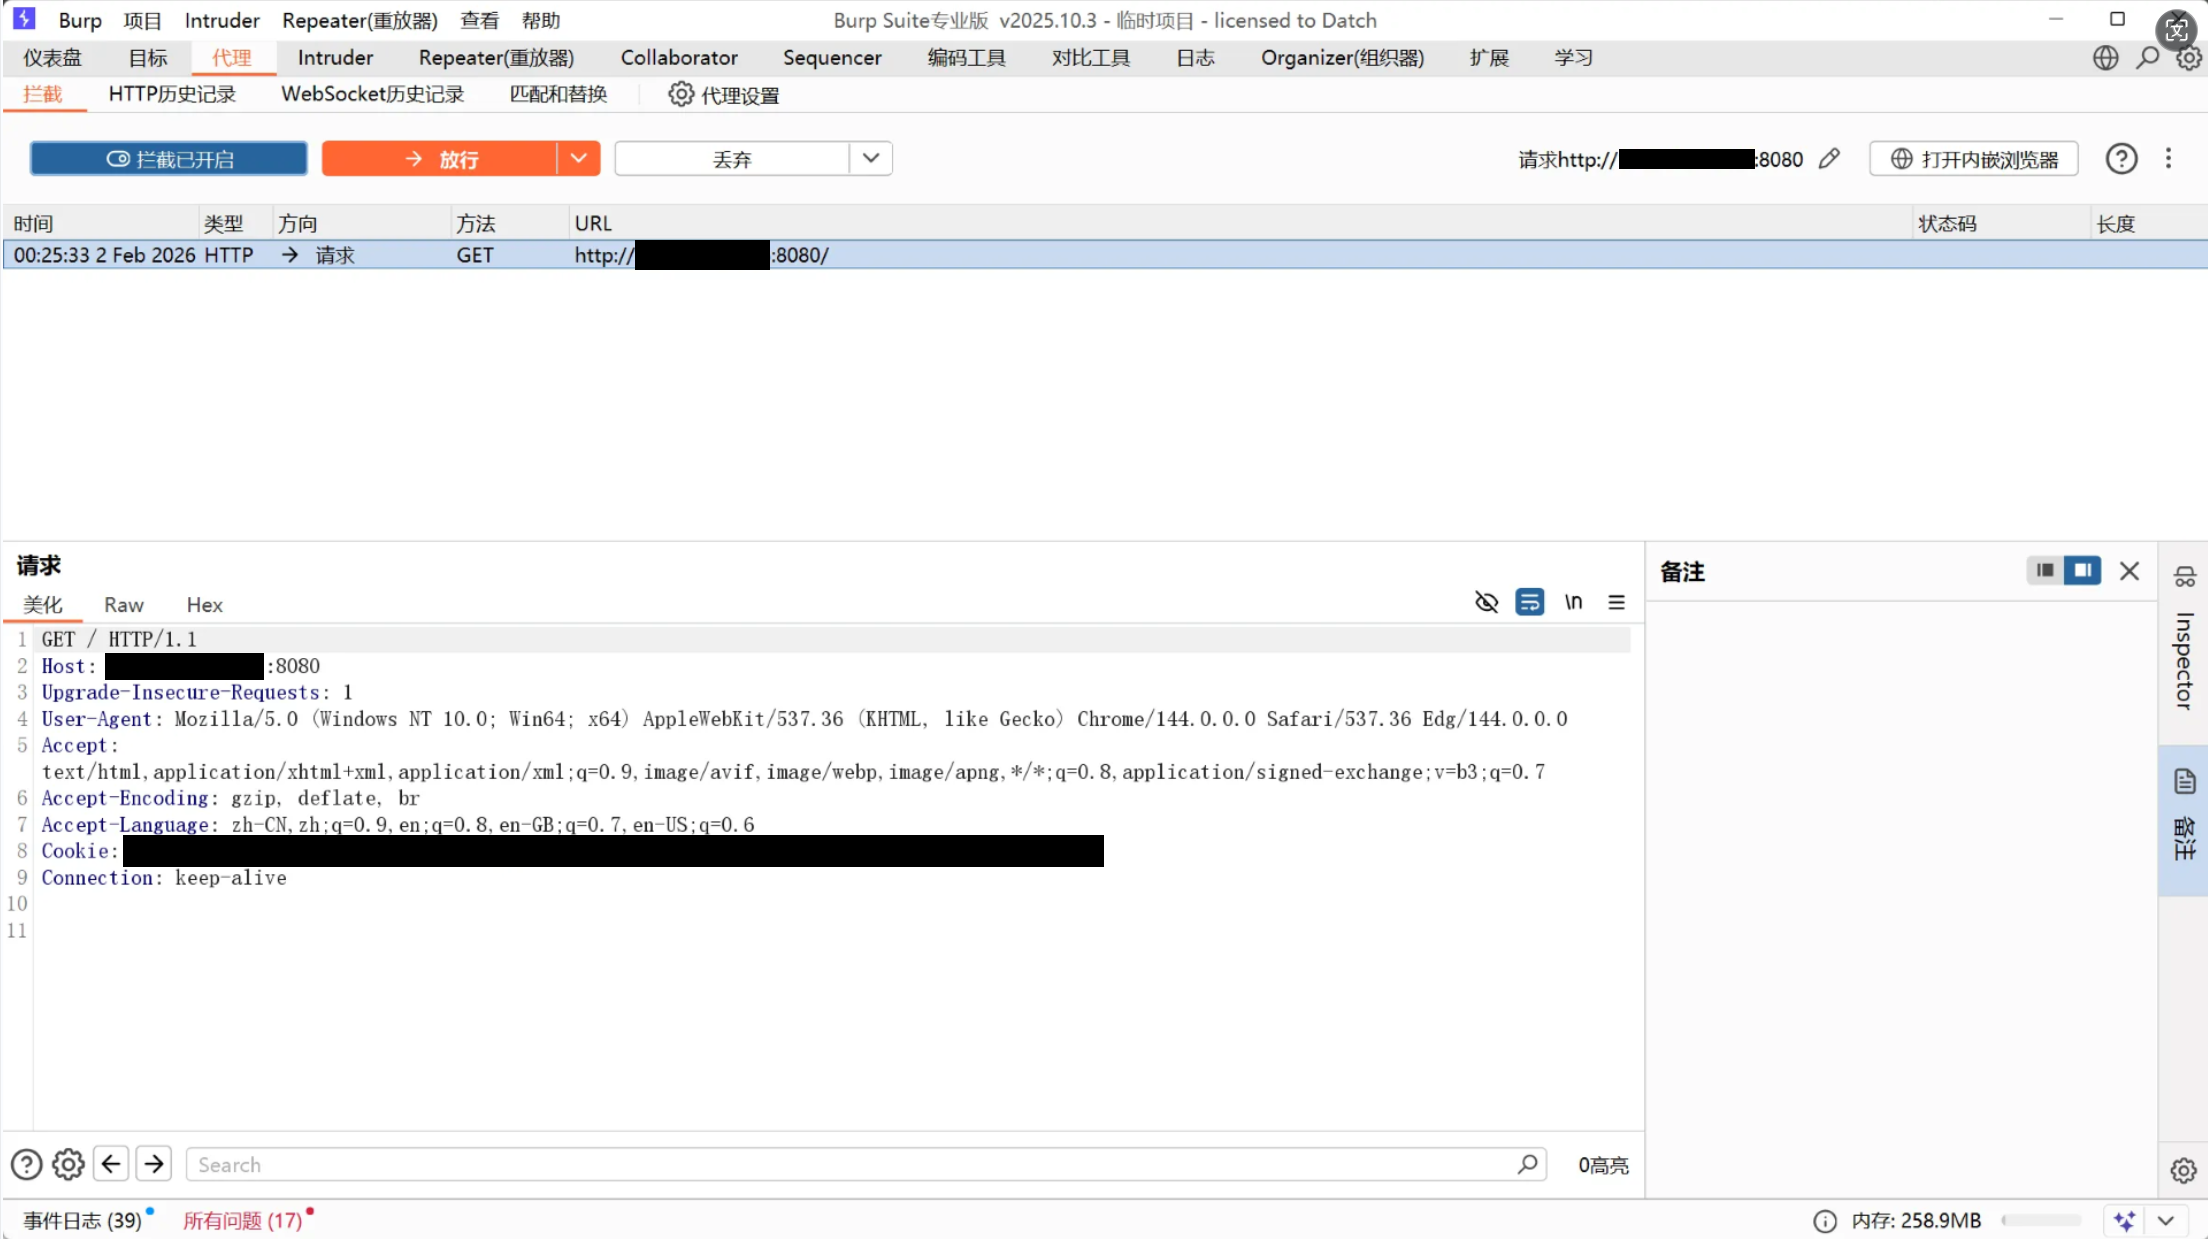Switch request view to 美化 tab

(x=42, y=605)
